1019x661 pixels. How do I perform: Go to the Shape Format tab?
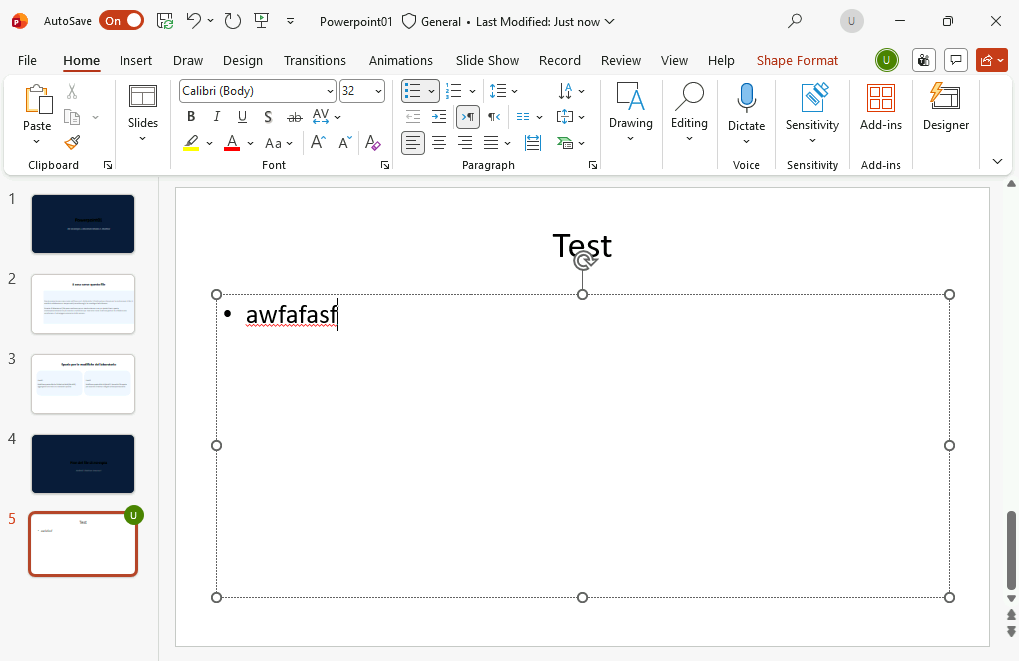pyautogui.click(x=797, y=60)
